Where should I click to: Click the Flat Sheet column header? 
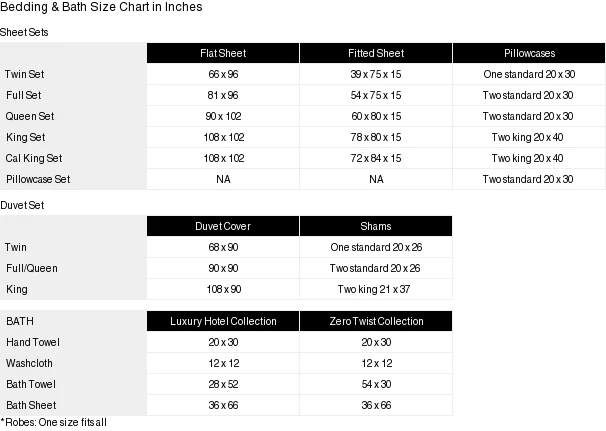click(223, 53)
